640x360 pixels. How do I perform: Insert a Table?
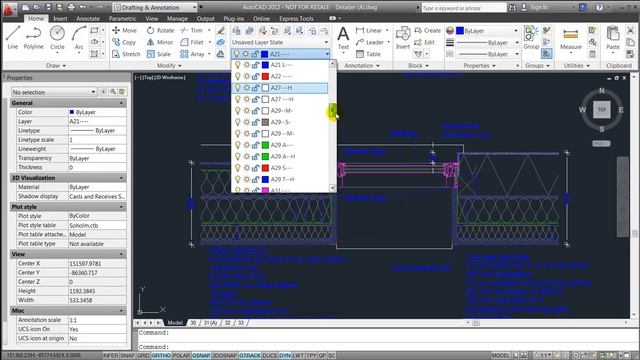(x=368, y=54)
